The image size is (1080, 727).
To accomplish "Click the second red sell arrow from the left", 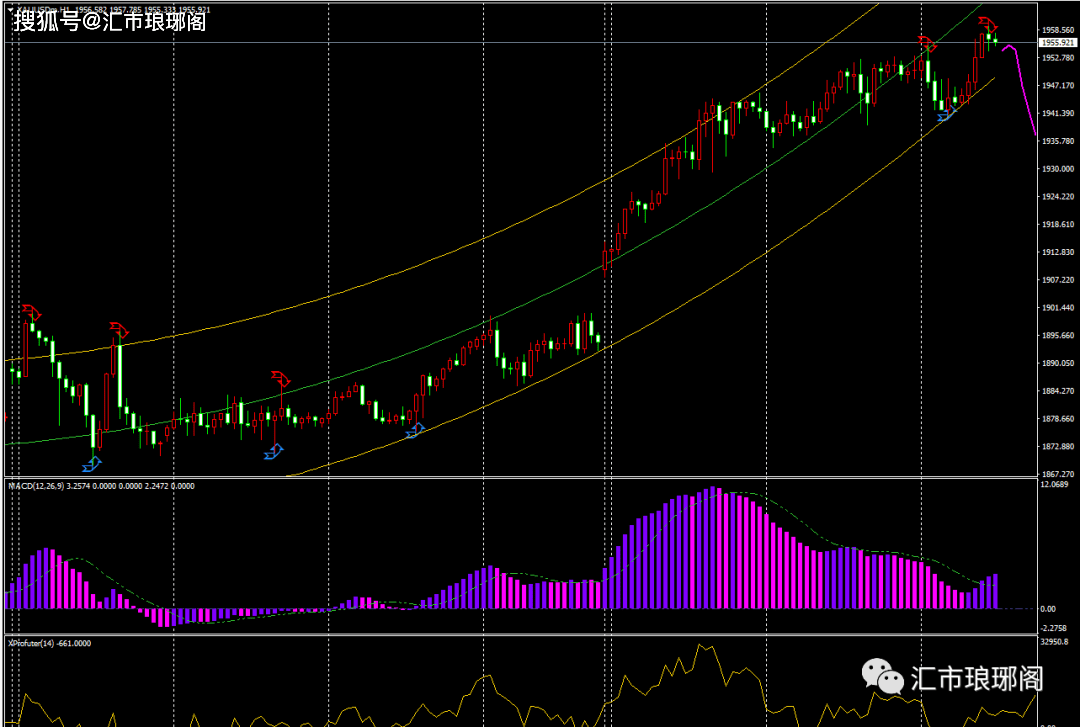I will pyautogui.click(x=120, y=328).
